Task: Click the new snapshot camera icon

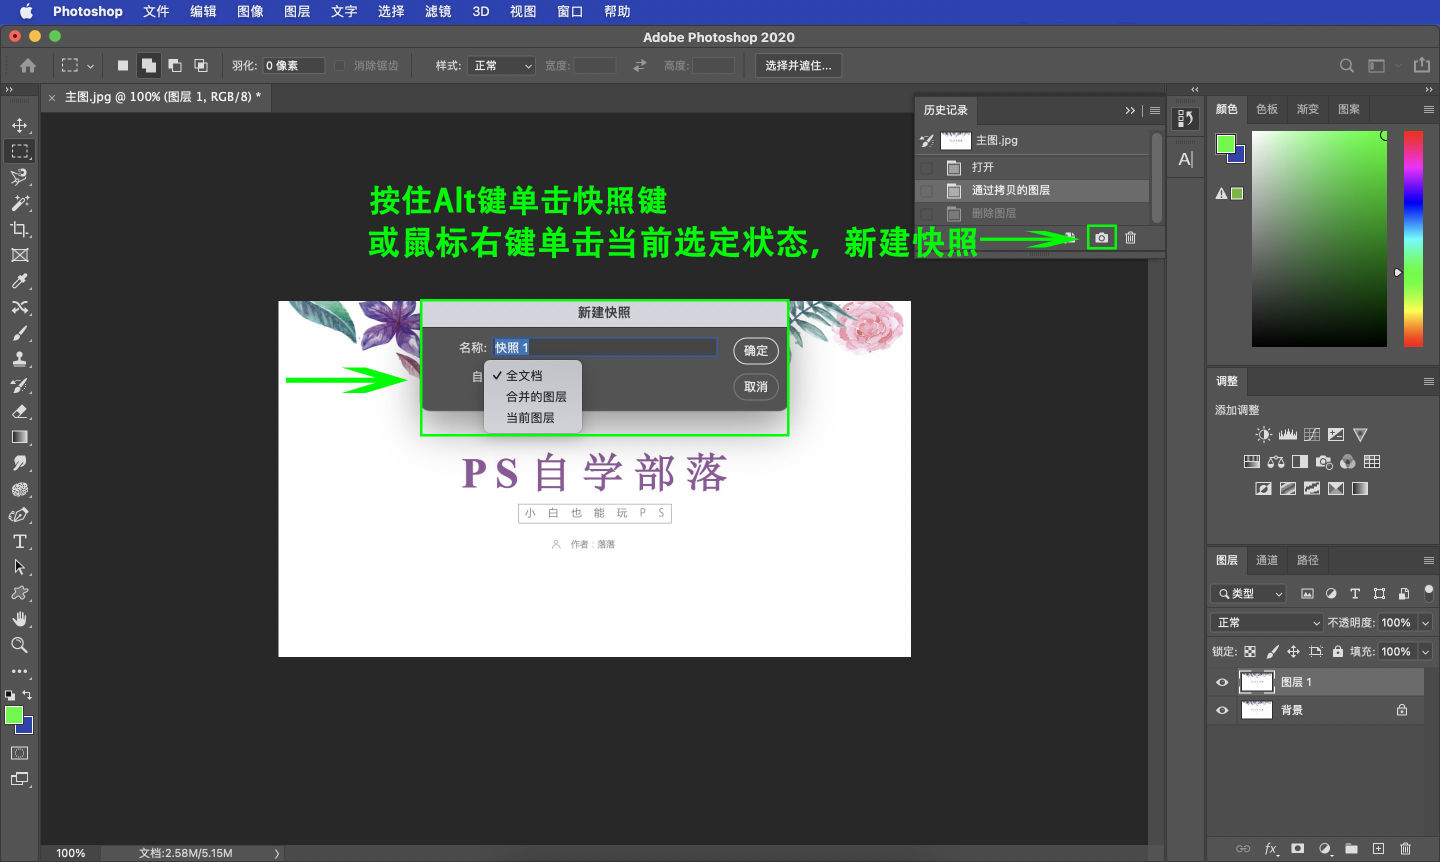Action: click(x=1101, y=237)
